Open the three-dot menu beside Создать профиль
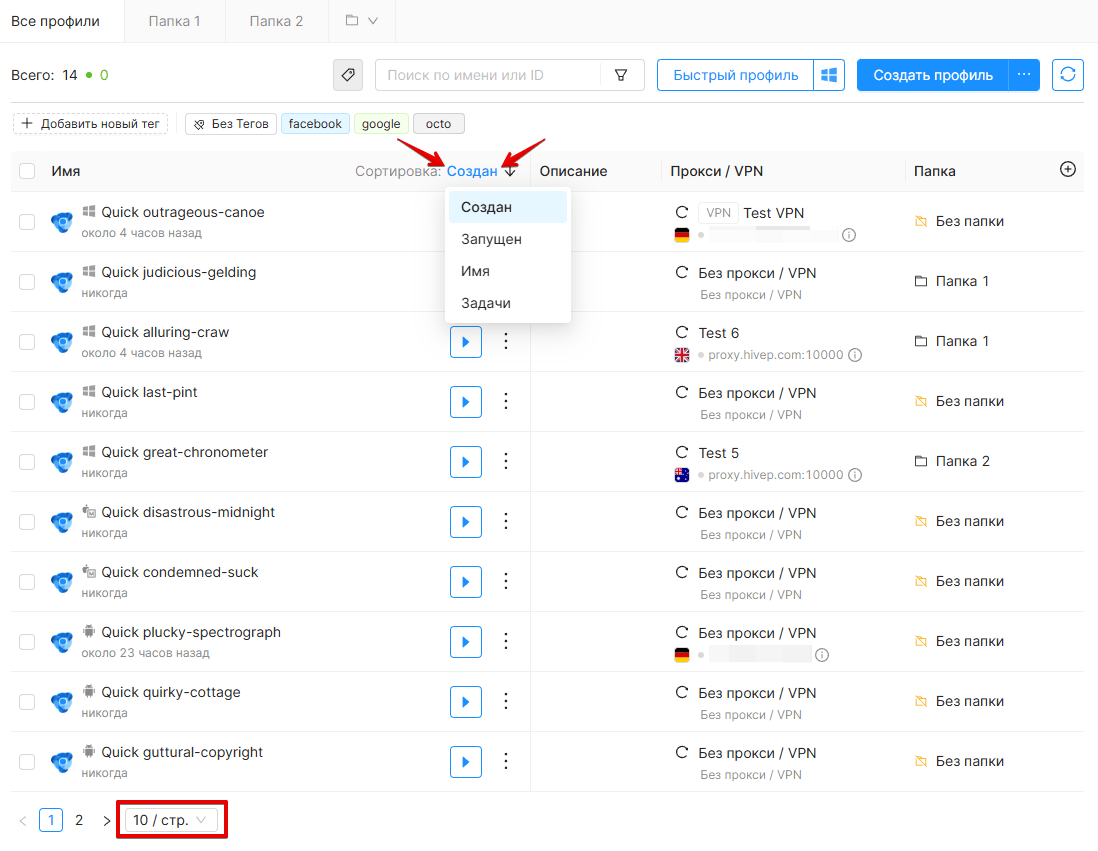 point(1024,75)
